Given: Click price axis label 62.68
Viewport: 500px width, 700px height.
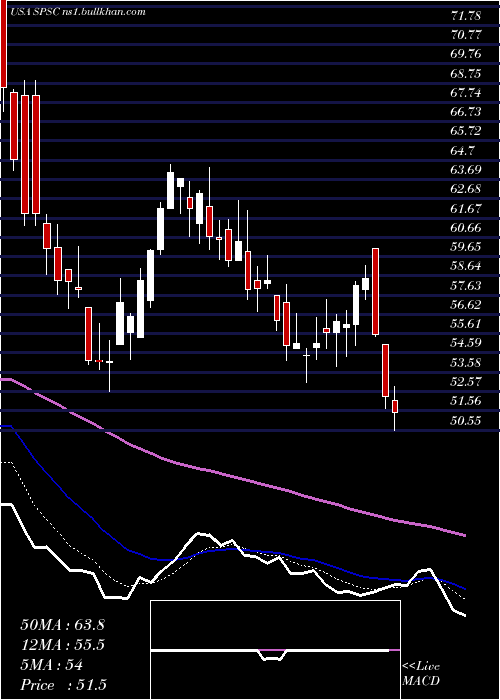Looking at the screenshot, I should [466, 189].
